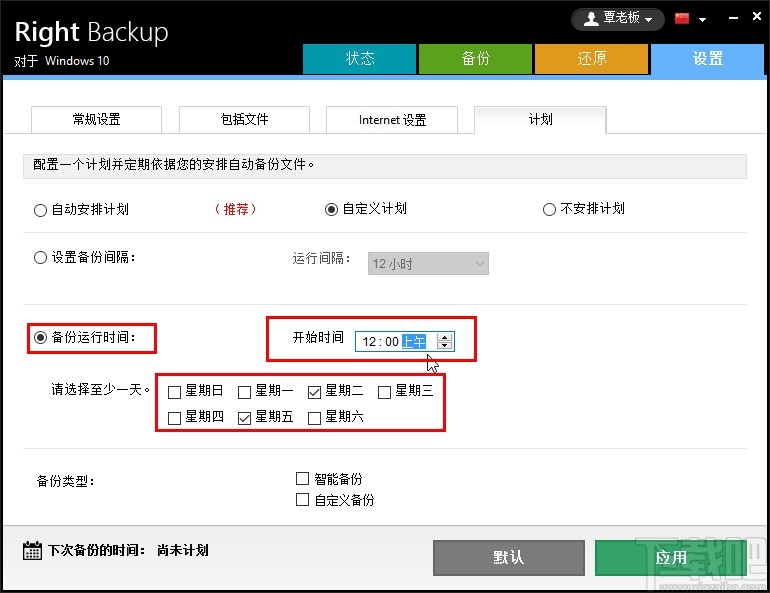Check the 星期四 checkbox
The width and height of the screenshot is (770, 593).
pyautogui.click(x=174, y=418)
